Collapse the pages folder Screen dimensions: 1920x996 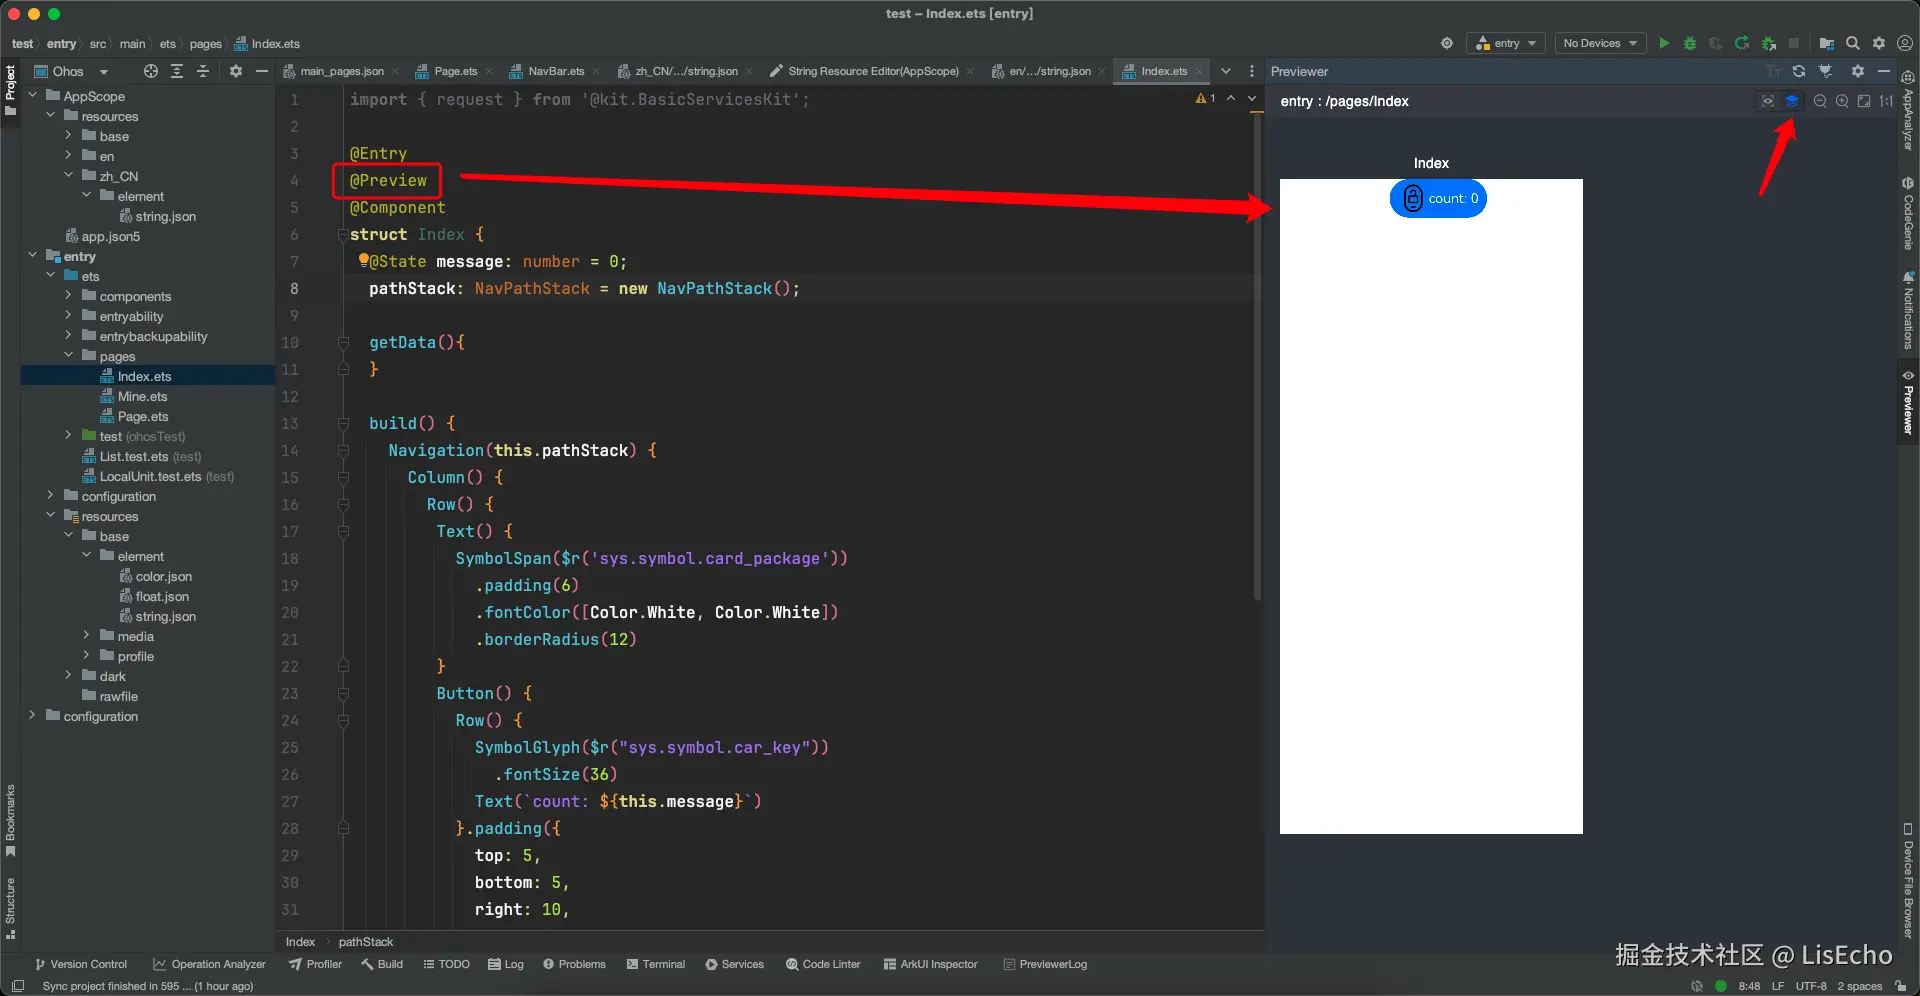(69, 356)
